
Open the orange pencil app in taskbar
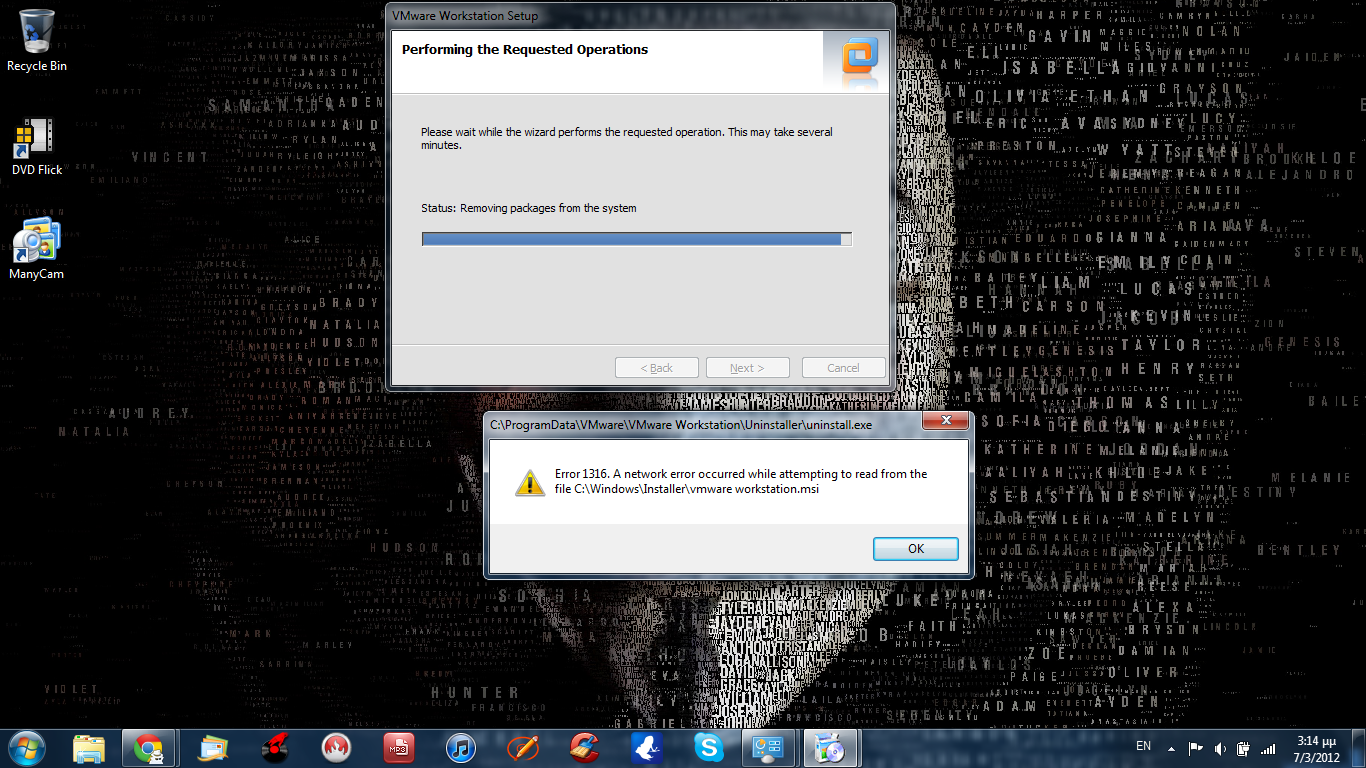tap(522, 748)
